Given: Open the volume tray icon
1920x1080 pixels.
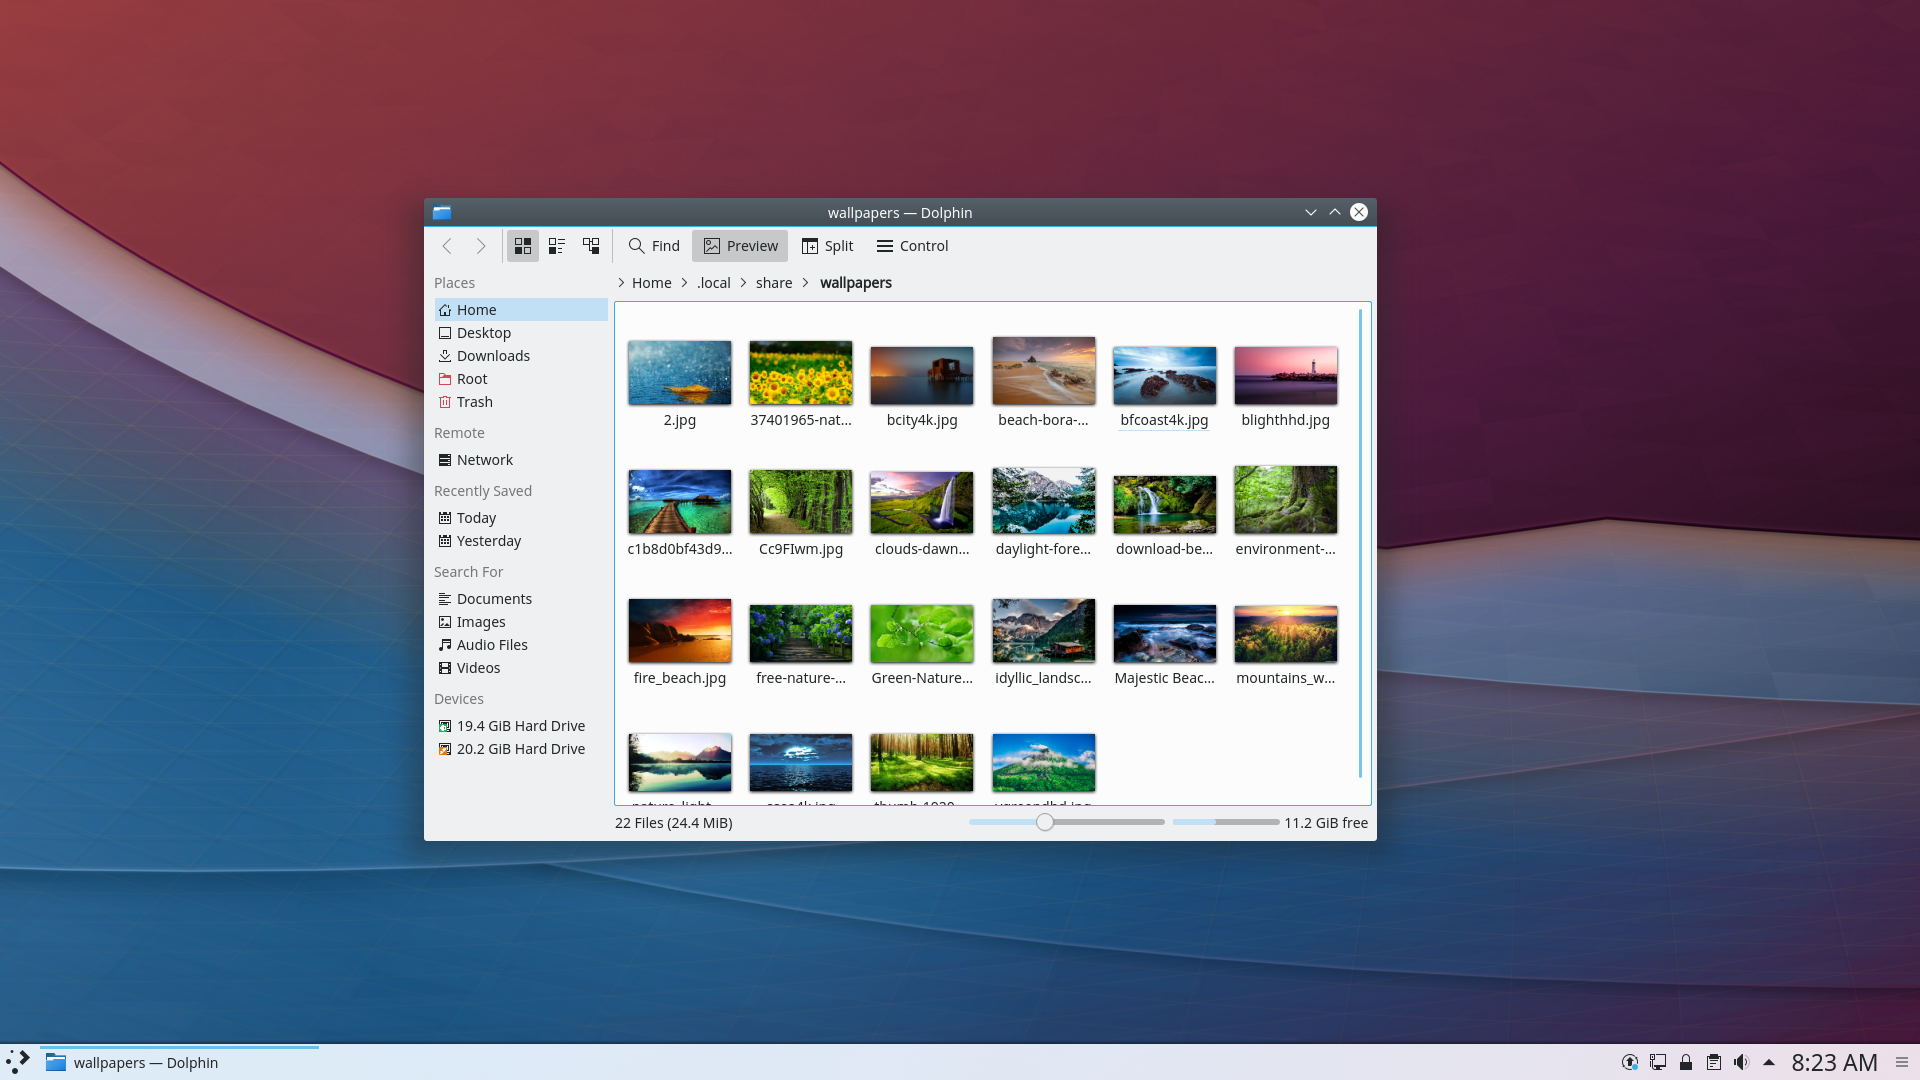Looking at the screenshot, I should point(1741,1062).
